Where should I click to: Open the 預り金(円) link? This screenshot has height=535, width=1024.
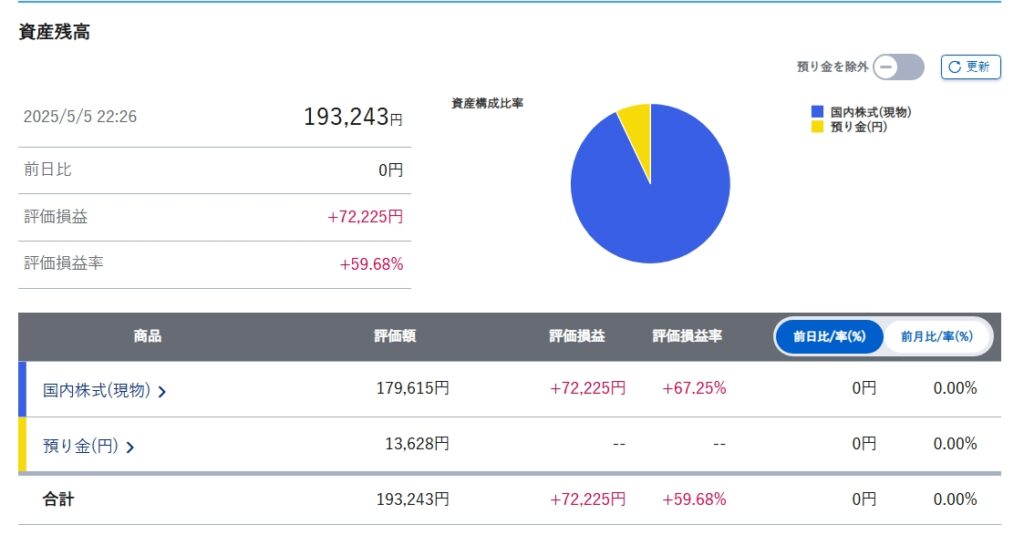click(80, 445)
